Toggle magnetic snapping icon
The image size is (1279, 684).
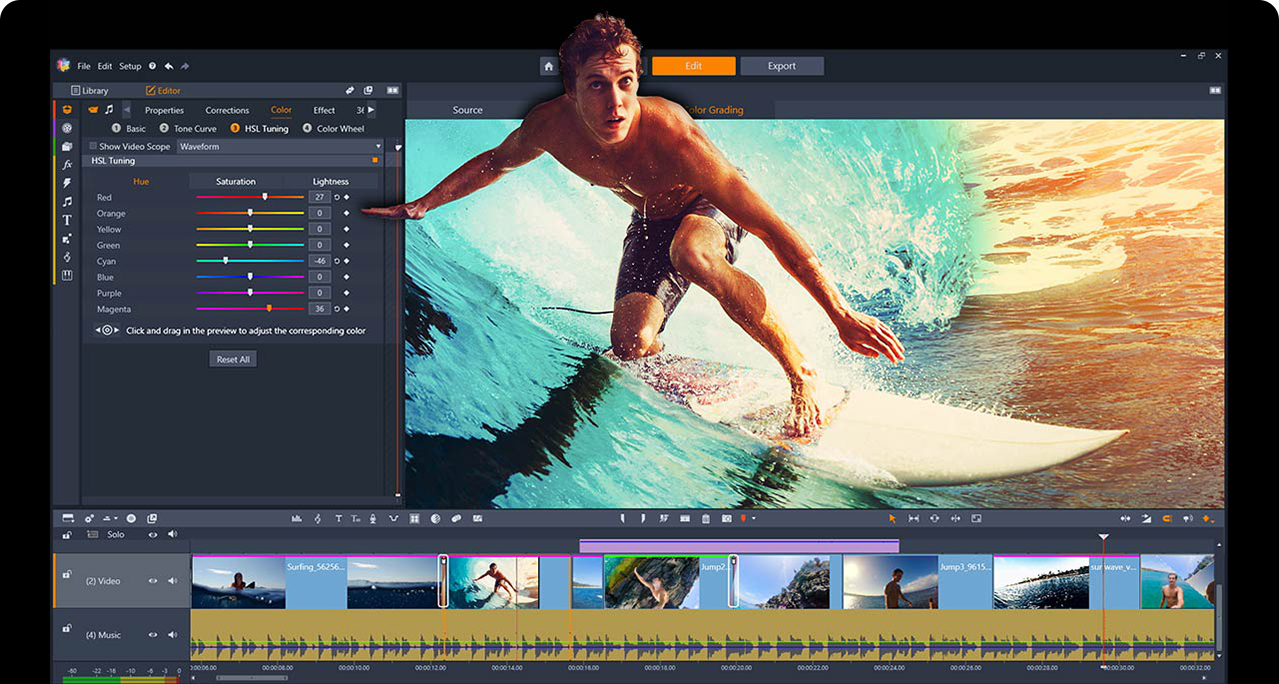coord(1166,518)
